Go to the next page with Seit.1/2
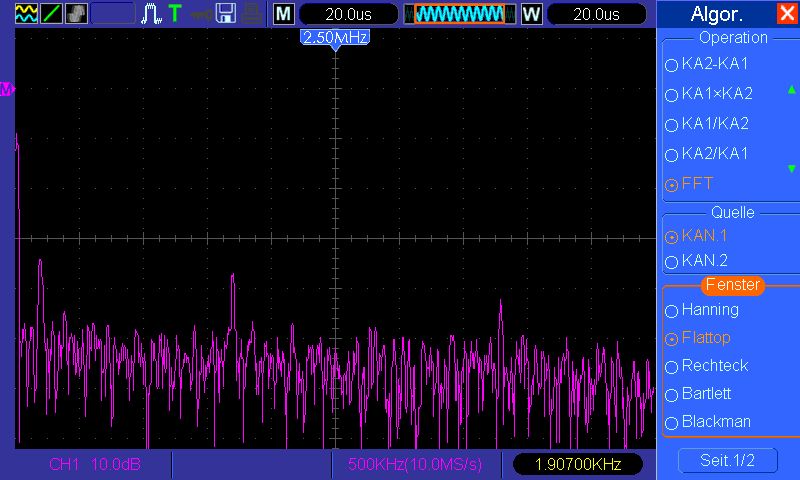 point(728,461)
